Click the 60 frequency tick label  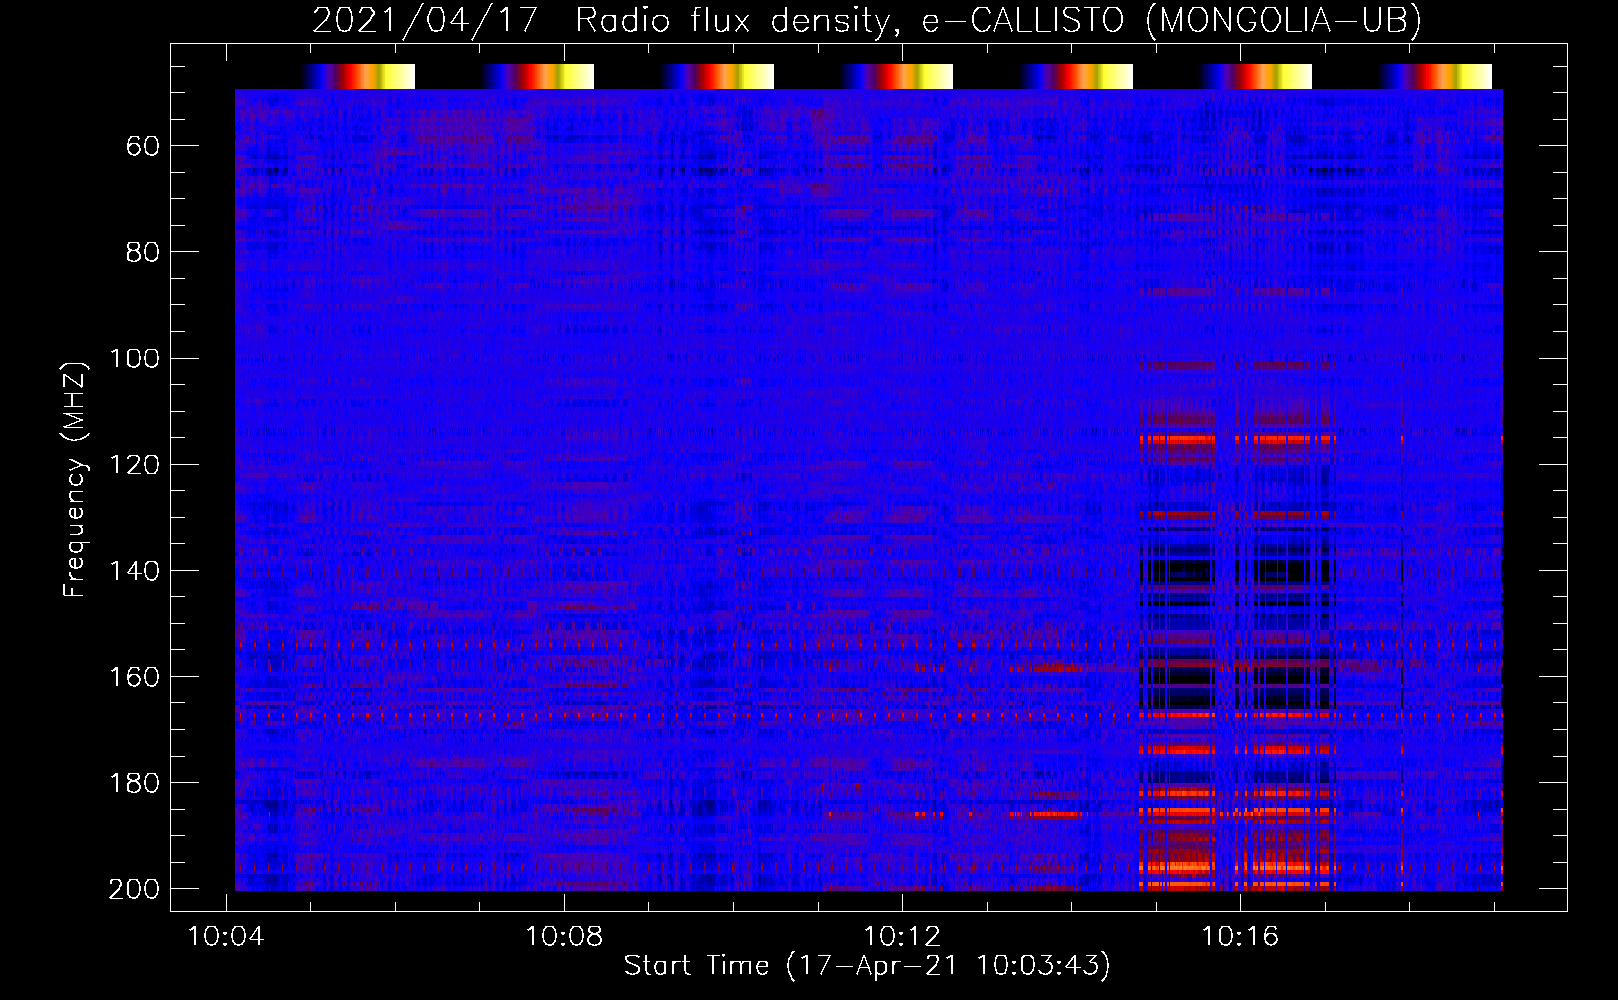tap(143, 147)
